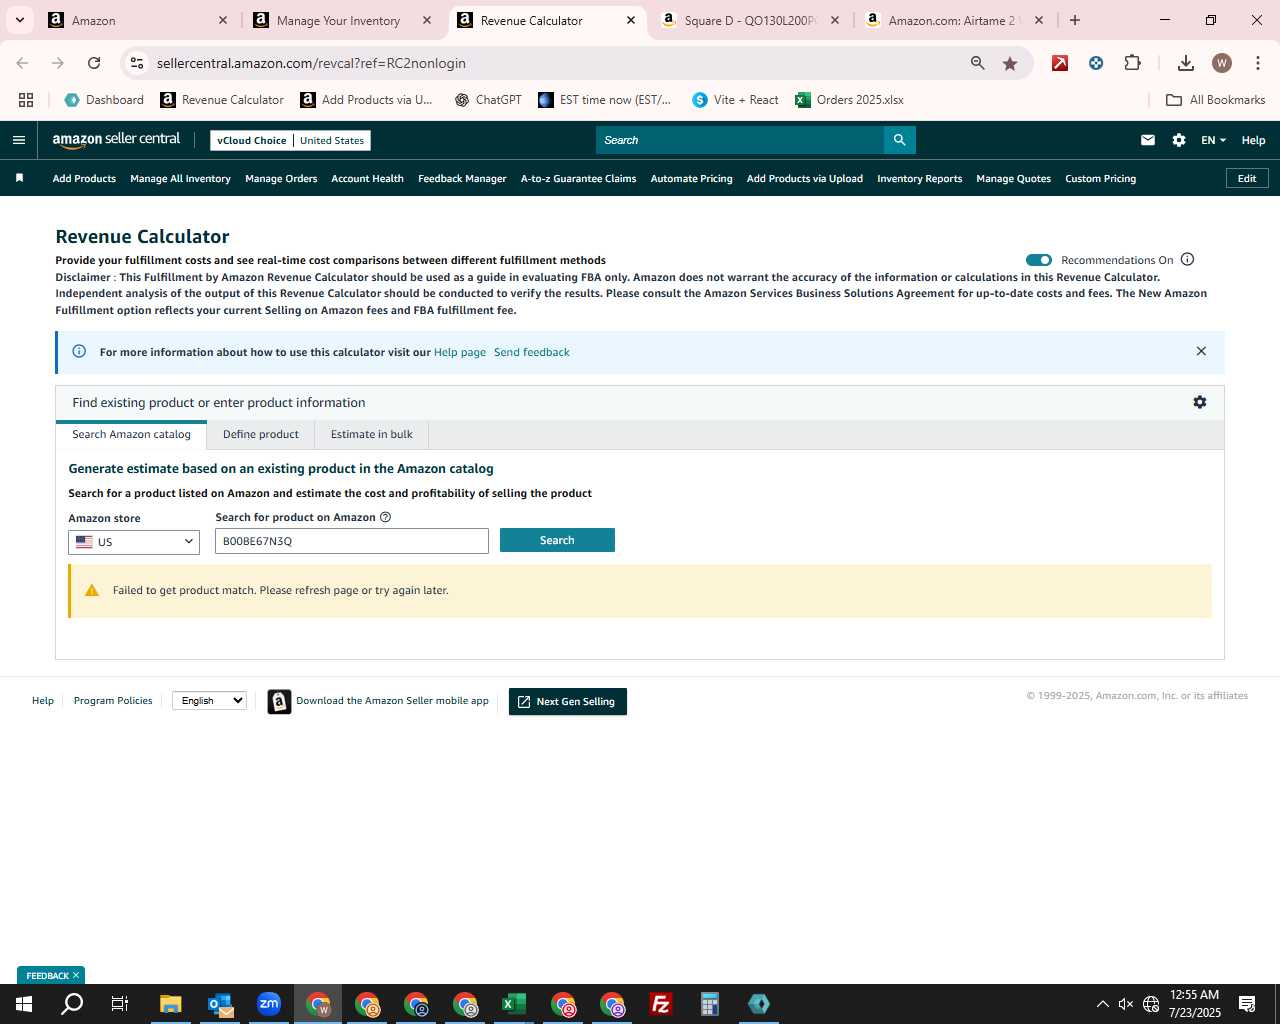Viewport: 1280px width, 1024px height.
Task: Click the FEEDBACK tab close x
Action: tap(75, 975)
